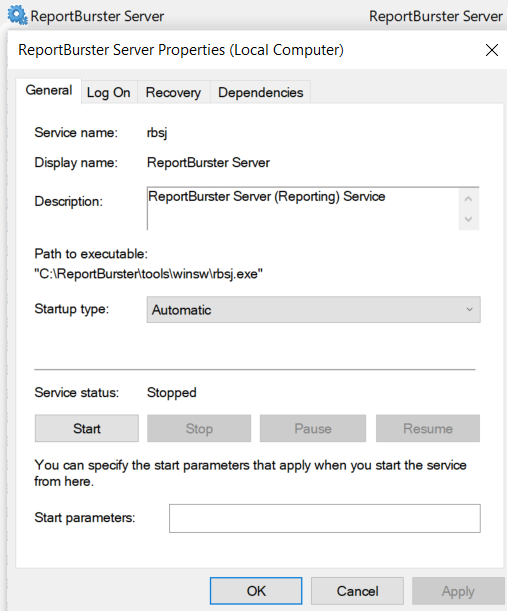Select the General tab
This screenshot has width=508, height=611.
(x=49, y=90)
